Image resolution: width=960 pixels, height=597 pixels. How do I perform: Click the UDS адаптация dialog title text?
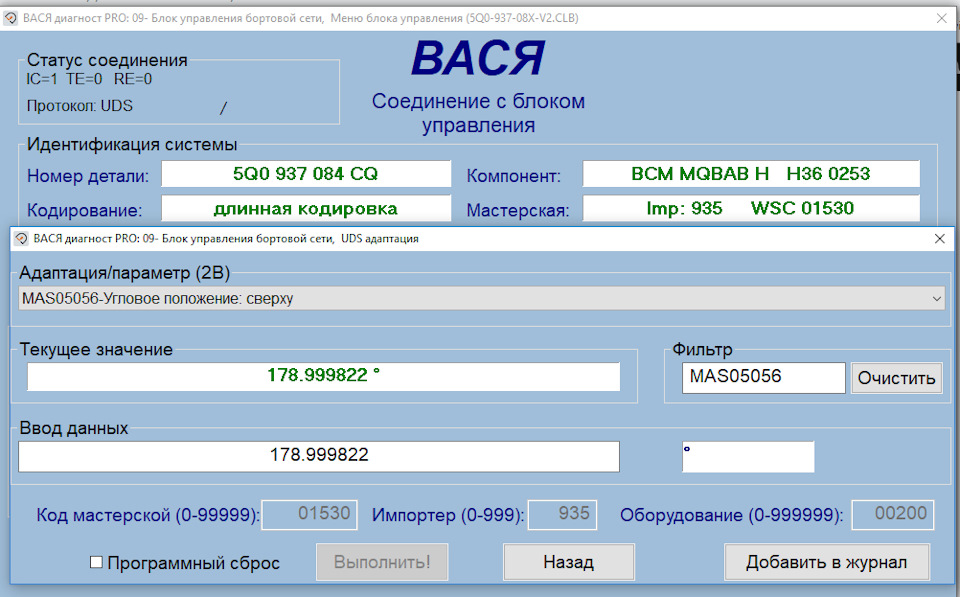tap(226, 239)
